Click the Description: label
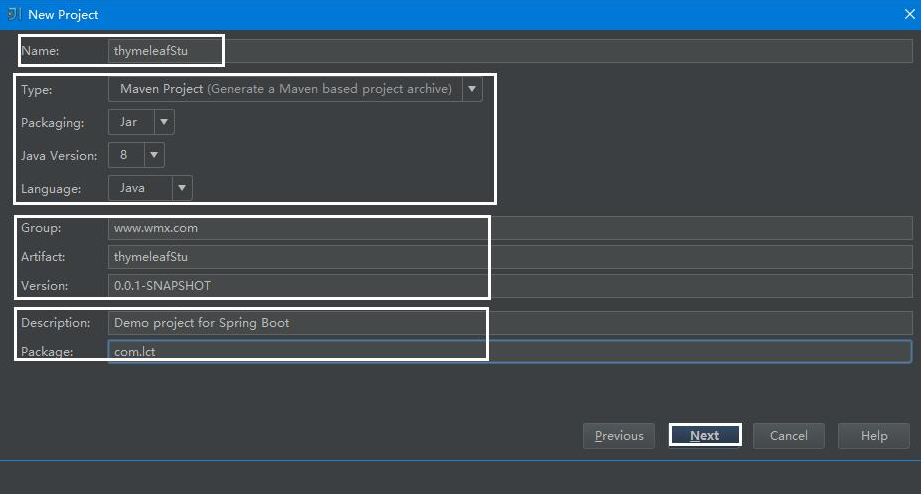This screenshot has height=494, width=921. [56, 323]
